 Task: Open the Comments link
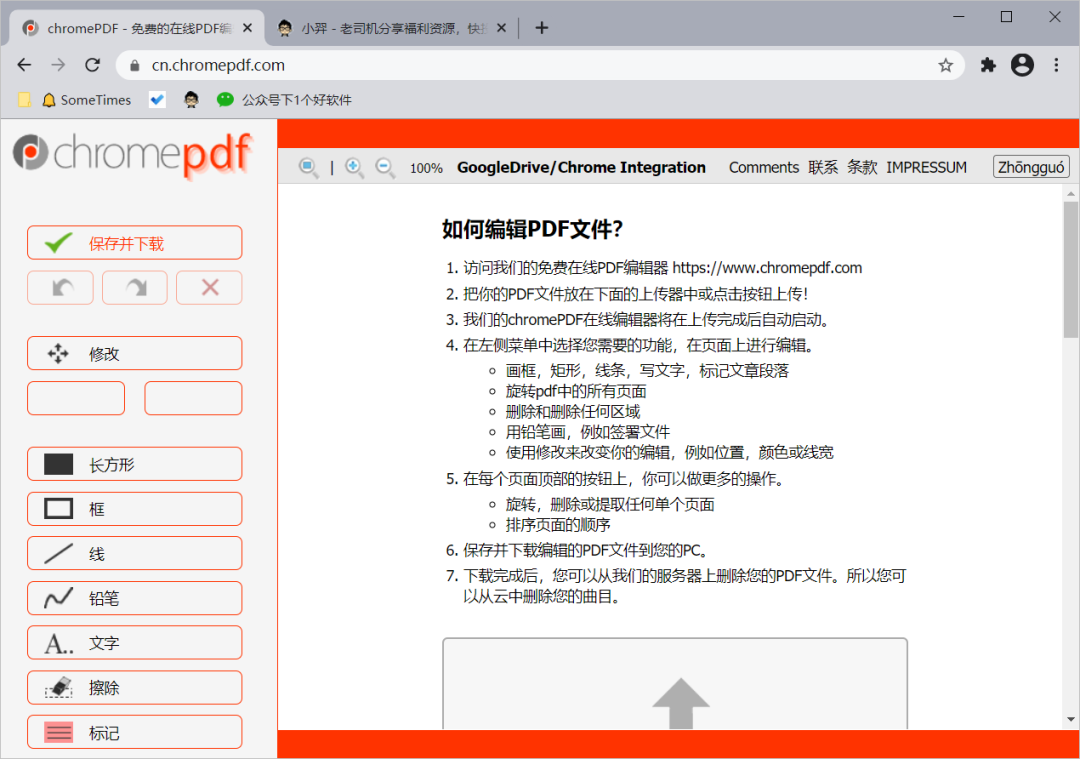[x=763, y=167]
